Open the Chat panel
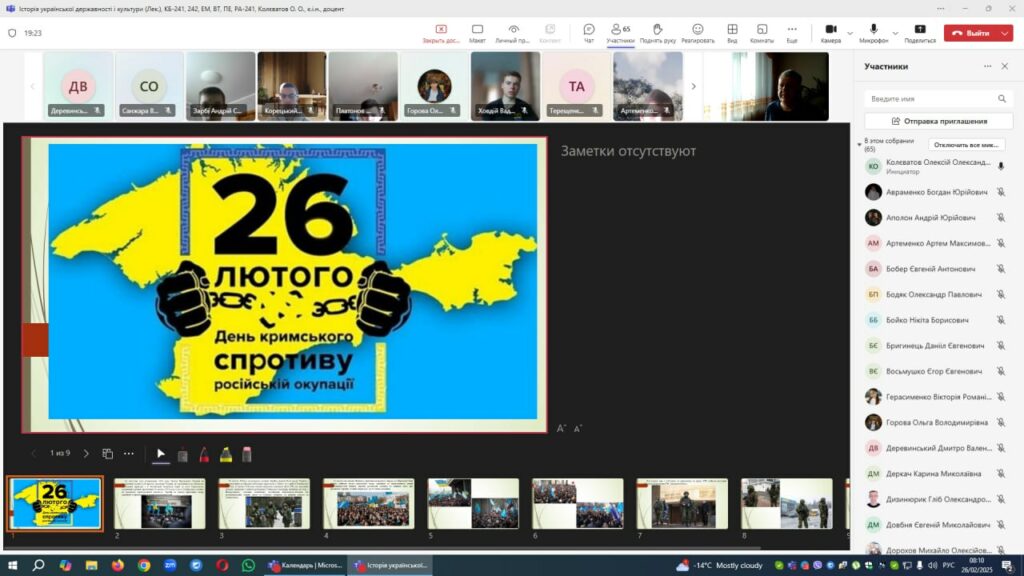The width and height of the screenshot is (1024, 576). click(x=589, y=32)
